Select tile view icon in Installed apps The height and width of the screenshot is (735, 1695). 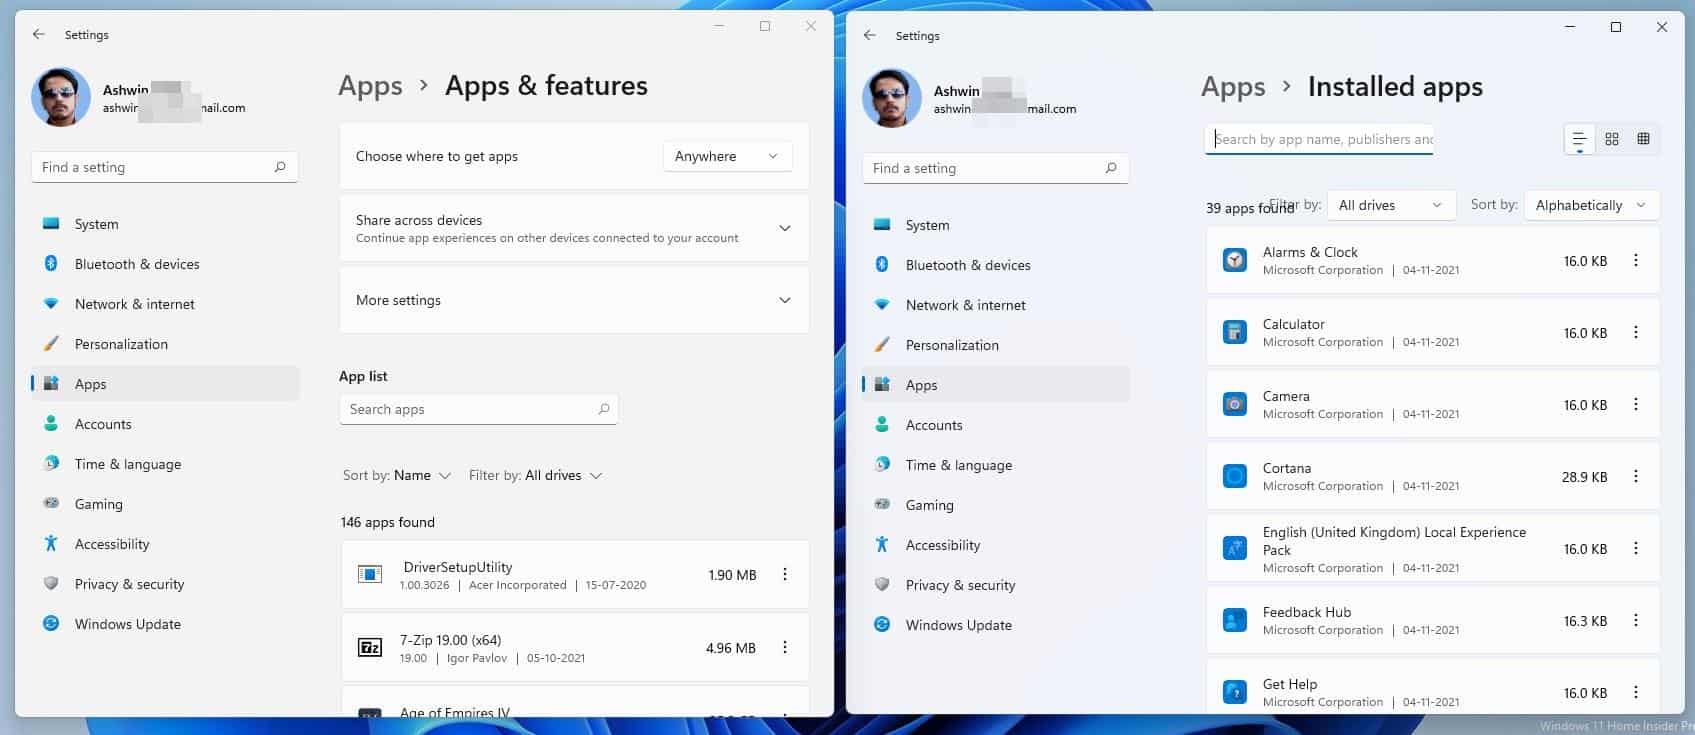pos(1643,139)
